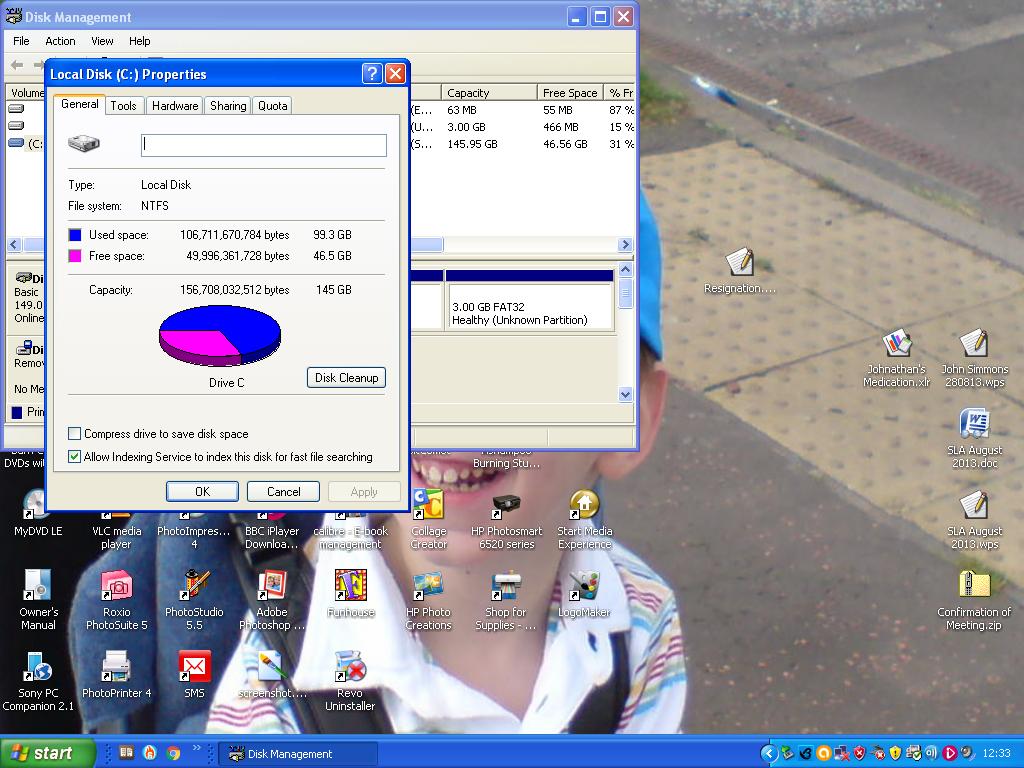Select the Adobe Photoshop desktop shortcut
This screenshot has width=1024, height=768.
pos(272,586)
